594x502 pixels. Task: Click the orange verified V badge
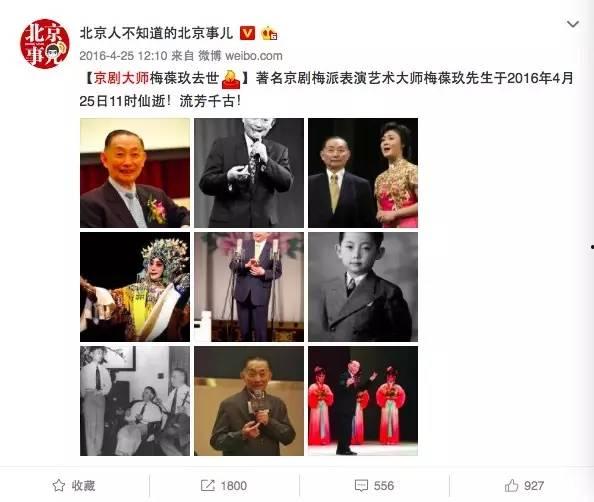(247, 33)
